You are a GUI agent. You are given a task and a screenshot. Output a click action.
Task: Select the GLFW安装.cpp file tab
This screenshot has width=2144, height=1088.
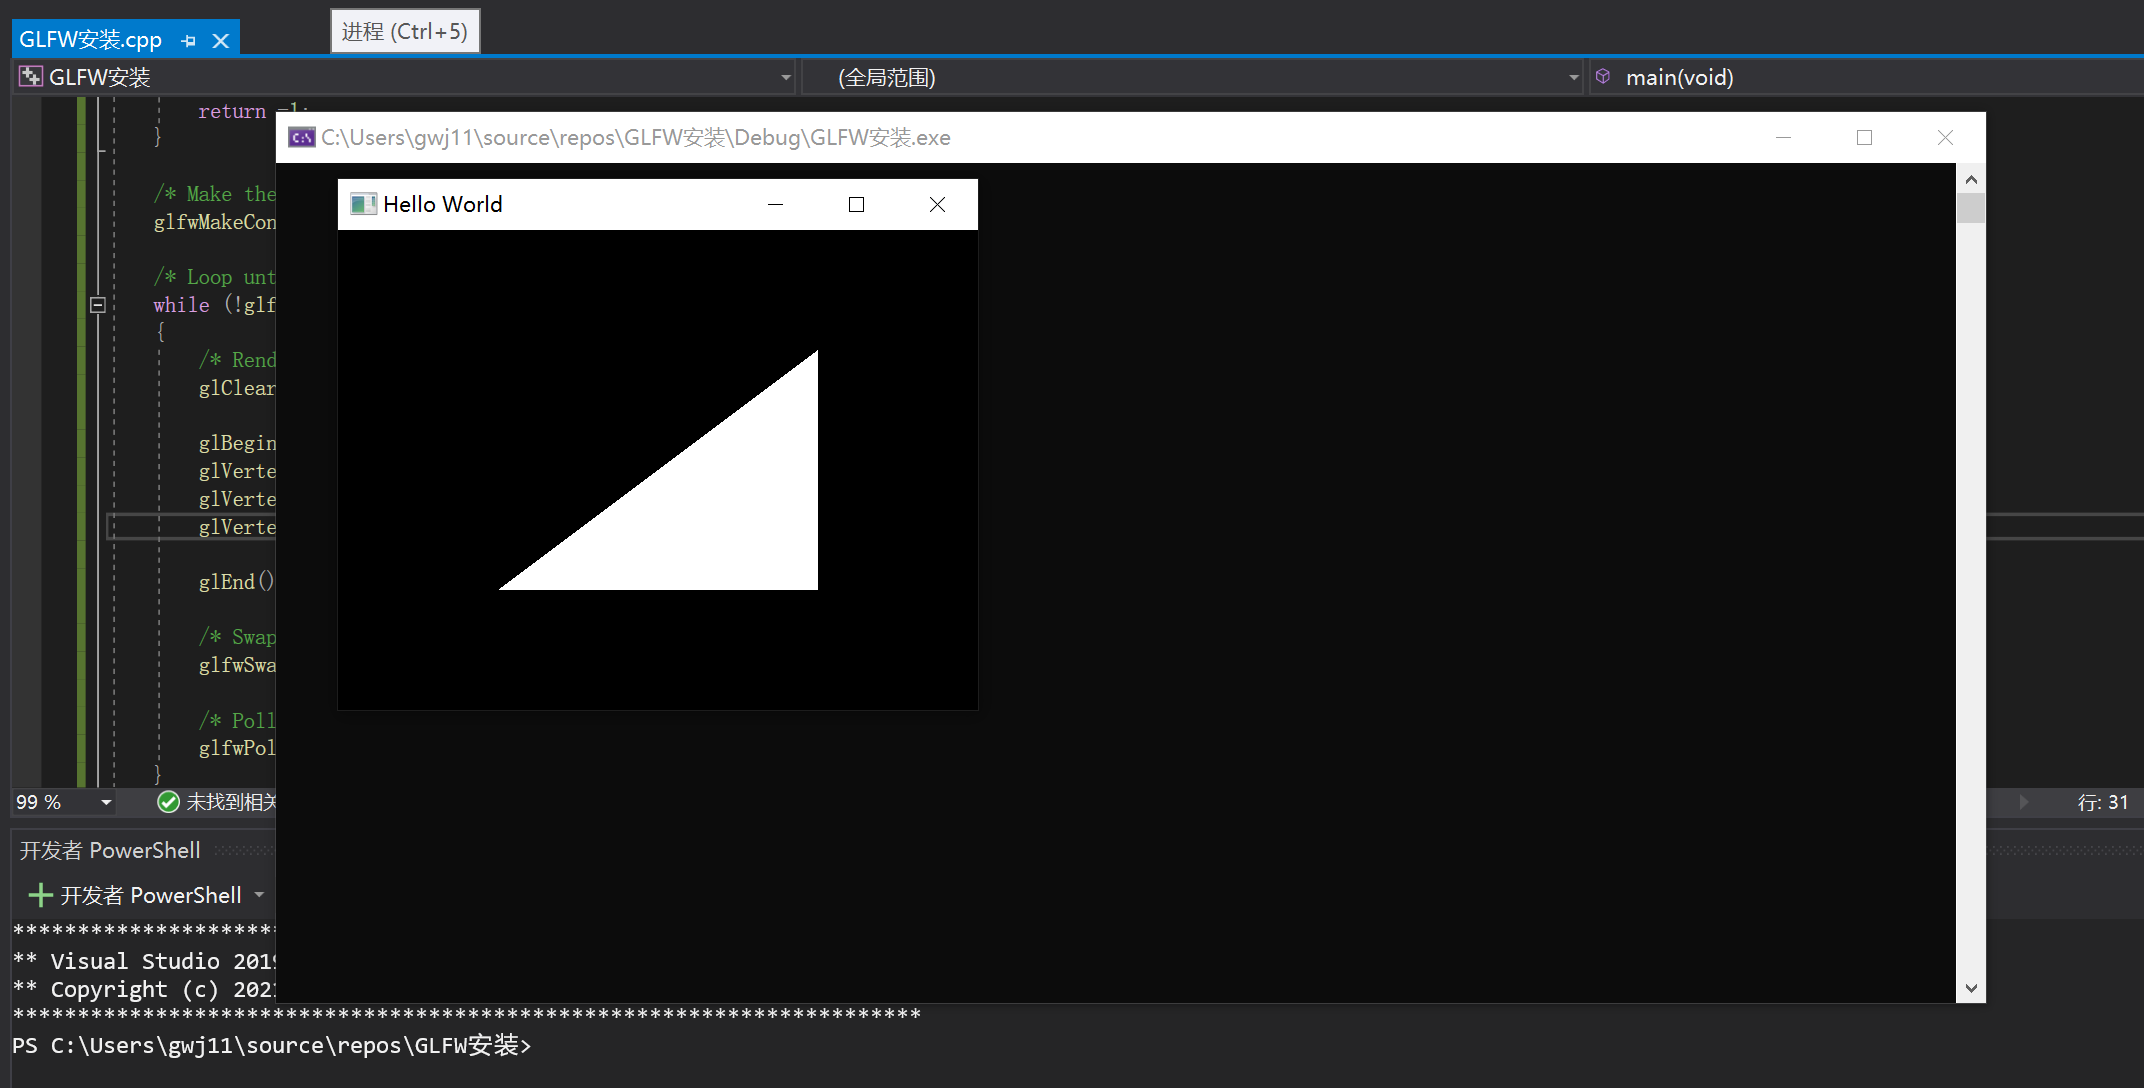[x=91, y=40]
